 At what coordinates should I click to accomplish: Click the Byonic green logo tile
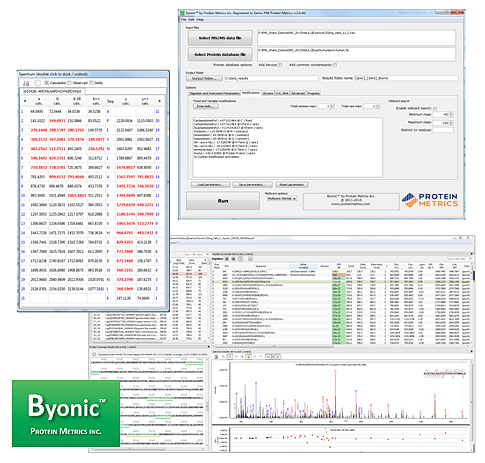coord(66,413)
